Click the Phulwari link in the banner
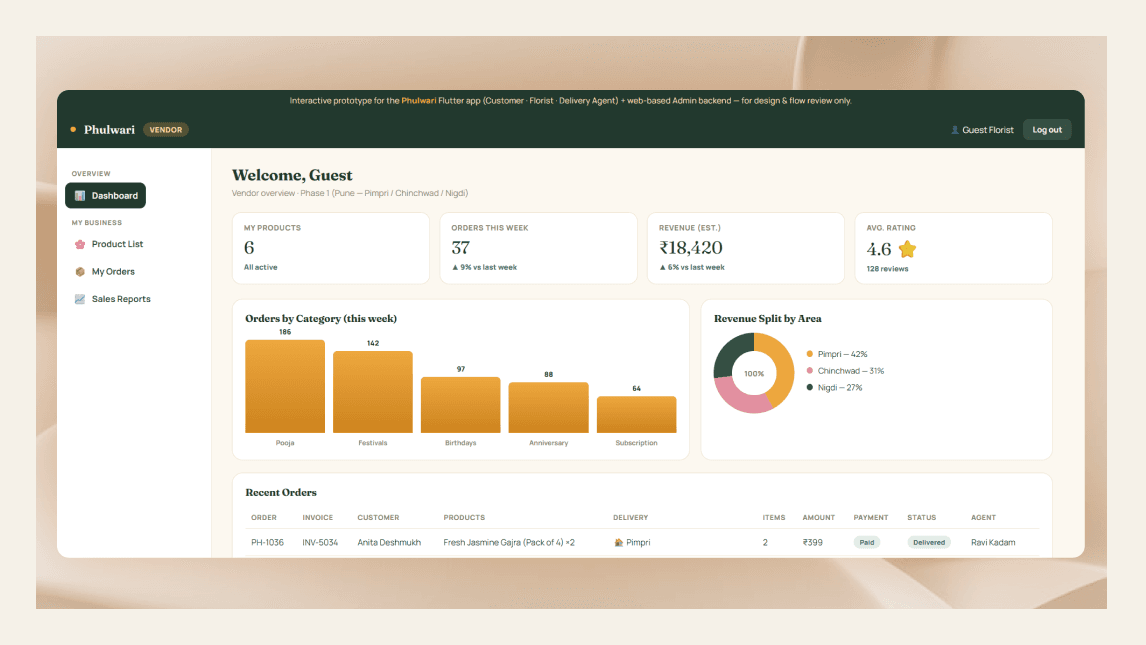 point(419,101)
